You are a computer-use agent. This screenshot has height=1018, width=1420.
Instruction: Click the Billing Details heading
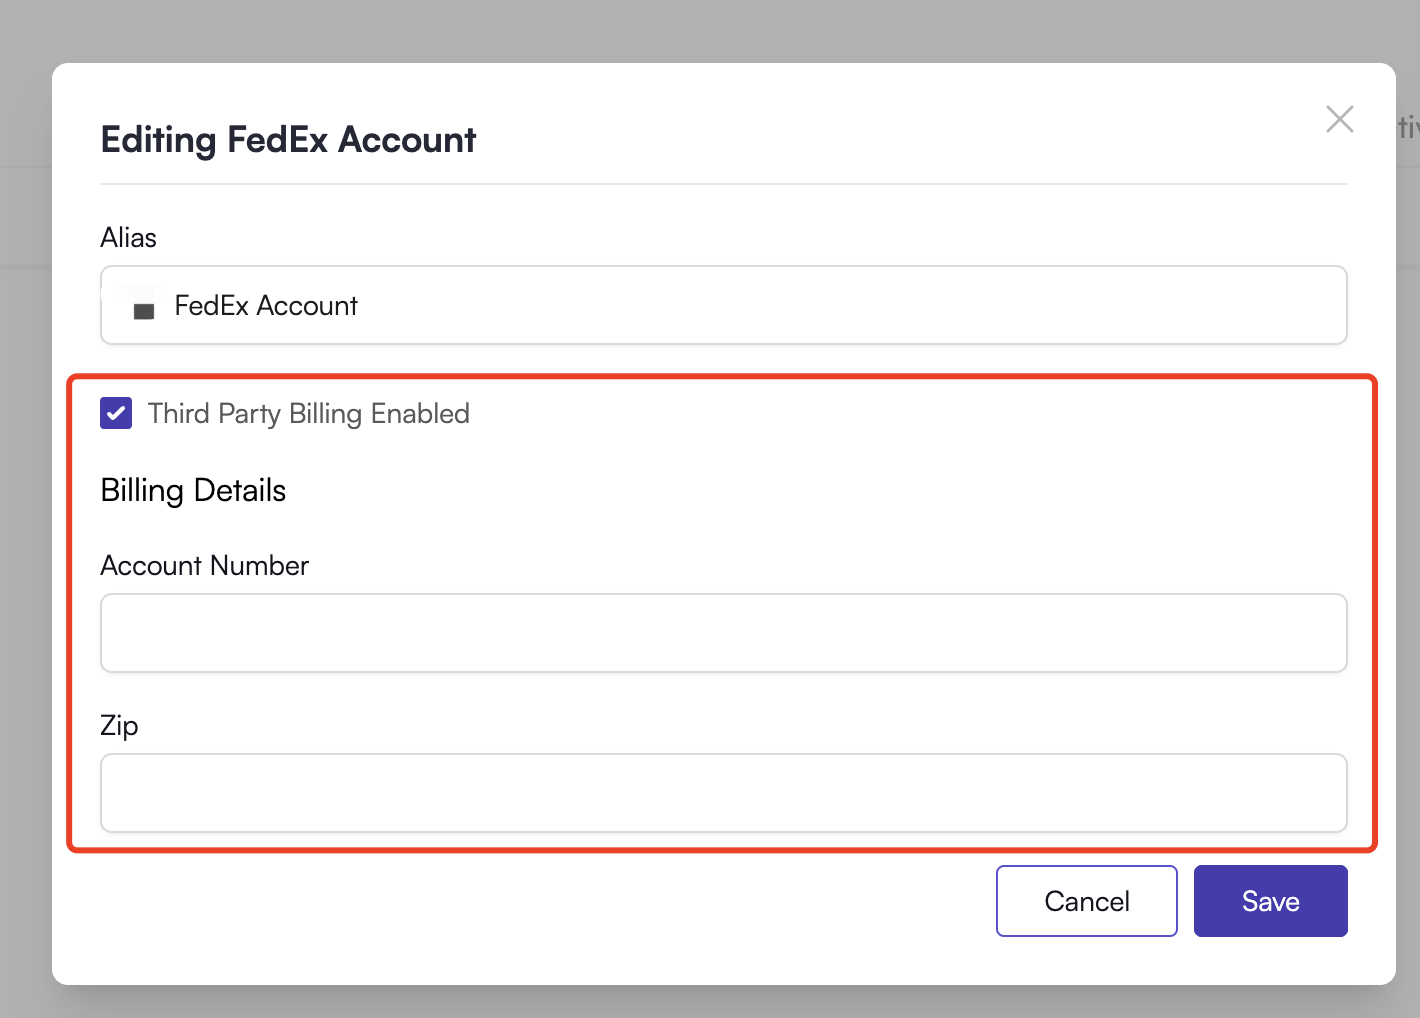click(x=193, y=491)
